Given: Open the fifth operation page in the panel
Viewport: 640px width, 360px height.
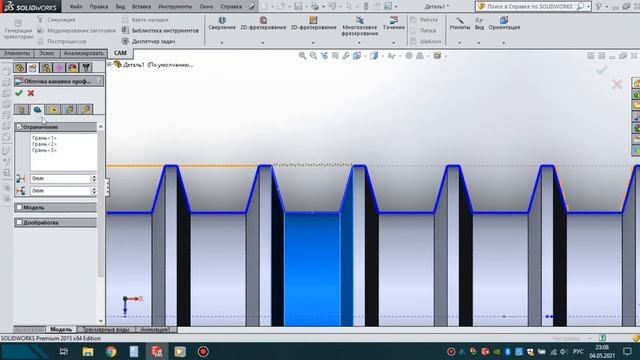Looking at the screenshot, I should pos(86,109).
